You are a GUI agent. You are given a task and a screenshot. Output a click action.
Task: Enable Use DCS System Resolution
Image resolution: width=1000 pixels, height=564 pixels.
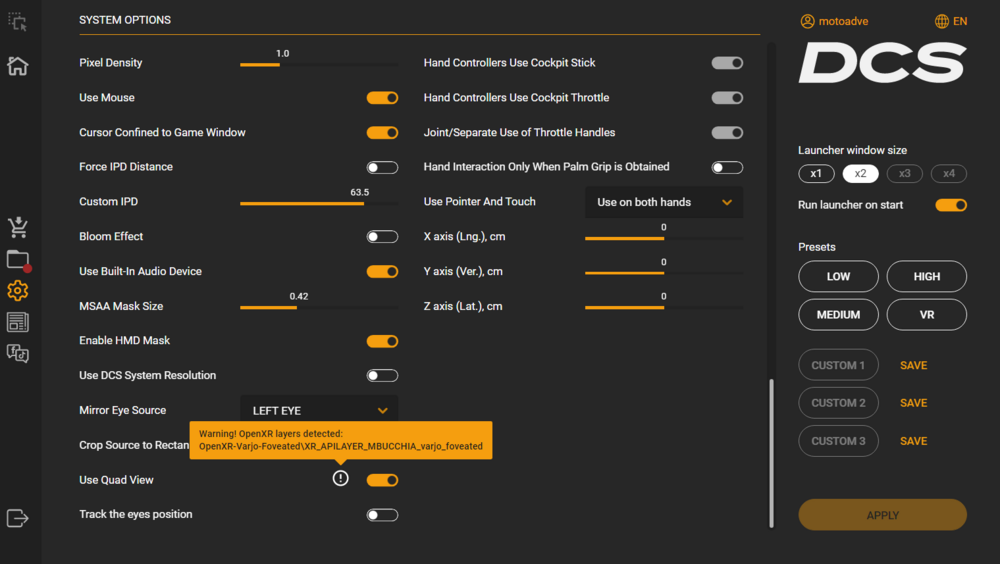click(382, 376)
